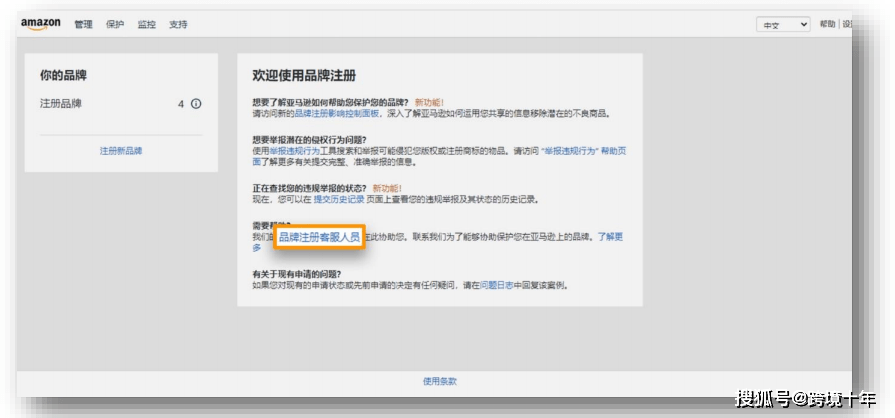Click the info icon beside 注册品牌

click(x=196, y=104)
